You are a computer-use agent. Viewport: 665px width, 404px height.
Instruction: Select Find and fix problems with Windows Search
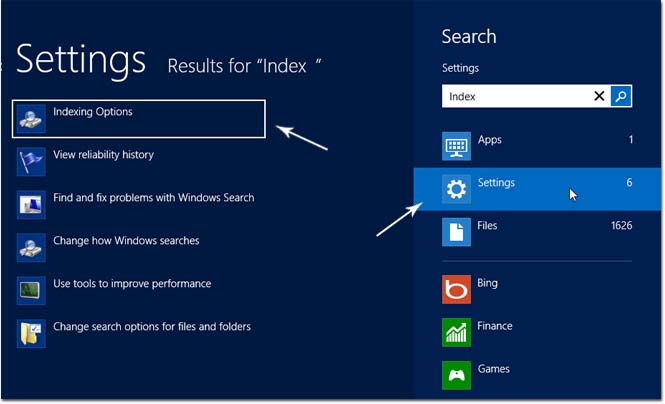point(154,198)
